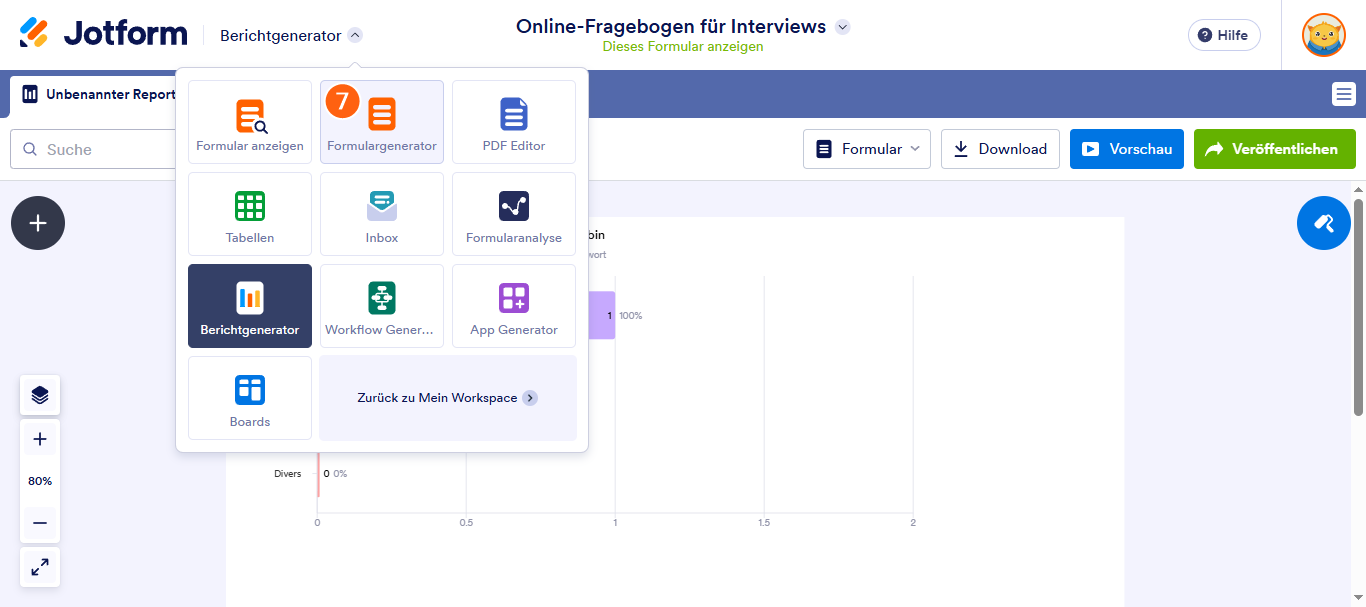Image resolution: width=1366 pixels, height=607 pixels.
Task: Toggle fullscreen with the expand arrows icon
Action: pyautogui.click(x=40, y=567)
